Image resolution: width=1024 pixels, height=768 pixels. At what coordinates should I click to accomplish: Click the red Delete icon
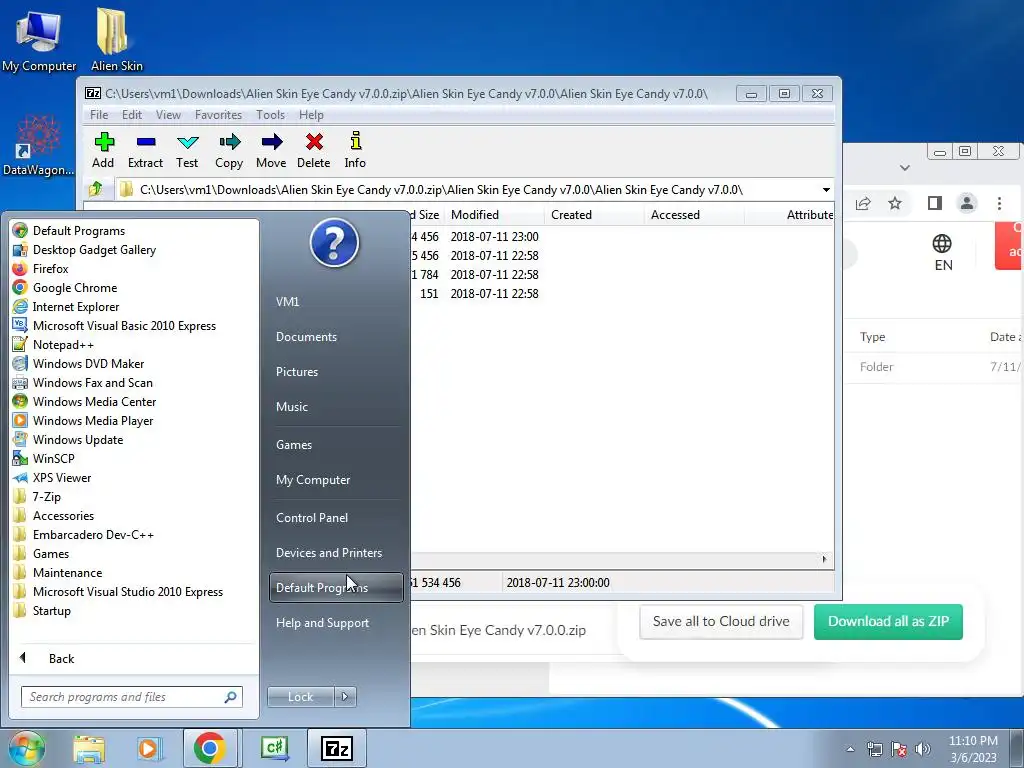pyautogui.click(x=313, y=150)
